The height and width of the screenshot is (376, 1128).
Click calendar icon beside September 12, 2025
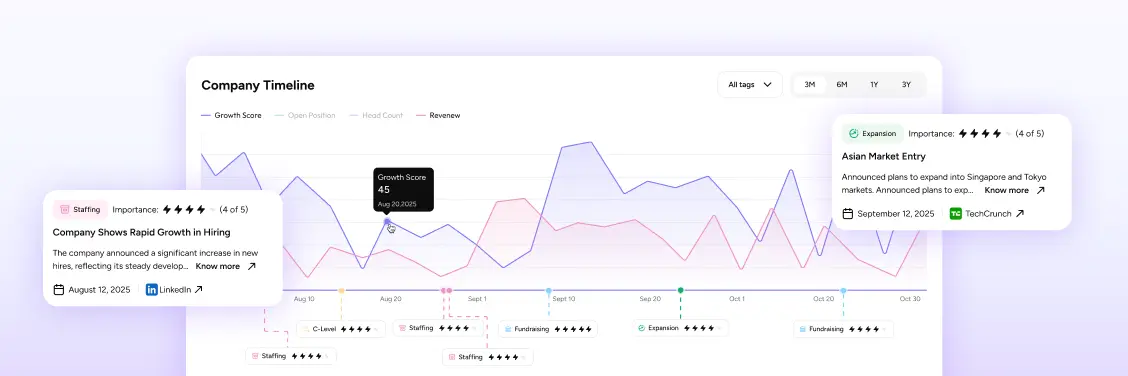click(x=848, y=214)
